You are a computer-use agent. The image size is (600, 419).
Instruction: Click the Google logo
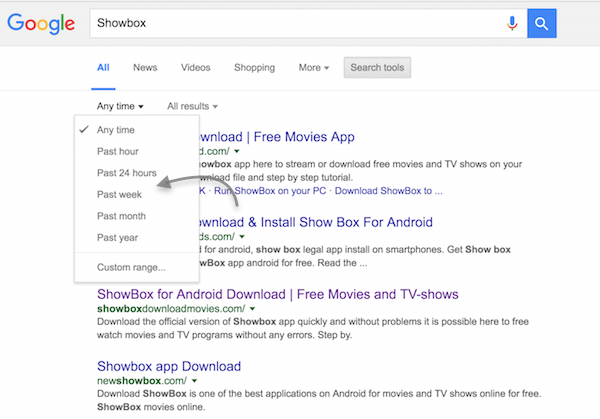click(x=41, y=24)
